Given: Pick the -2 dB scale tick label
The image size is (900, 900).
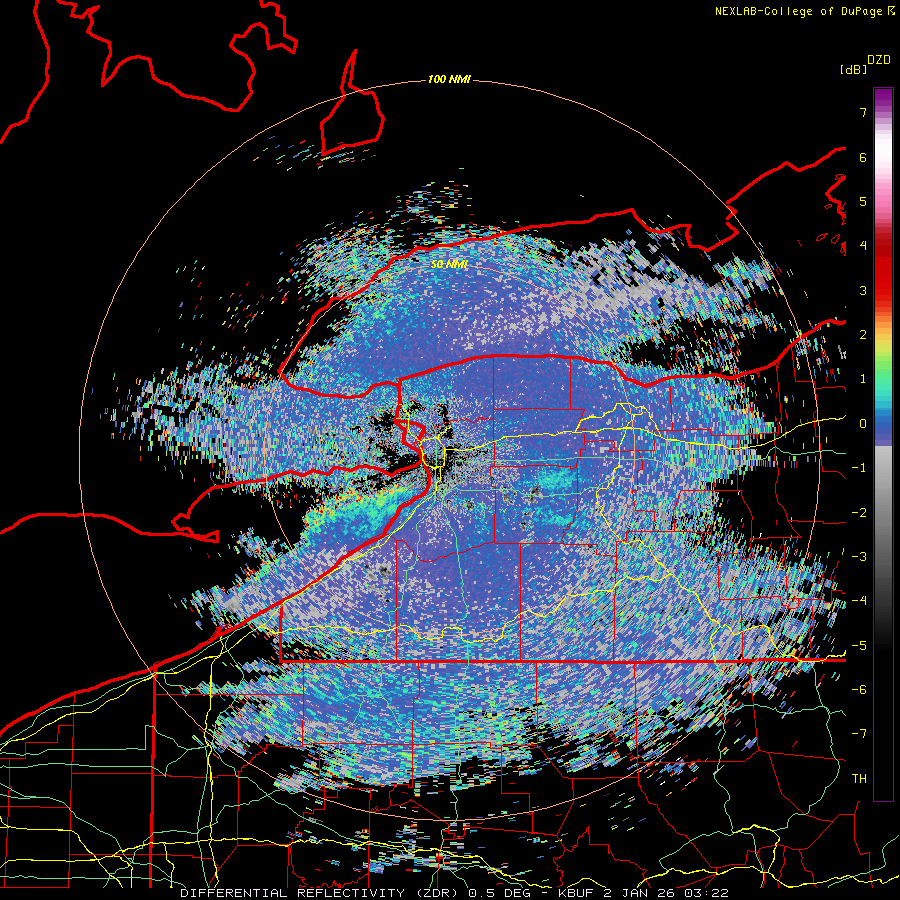Looking at the screenshot, I should click(x=859, y=513).
